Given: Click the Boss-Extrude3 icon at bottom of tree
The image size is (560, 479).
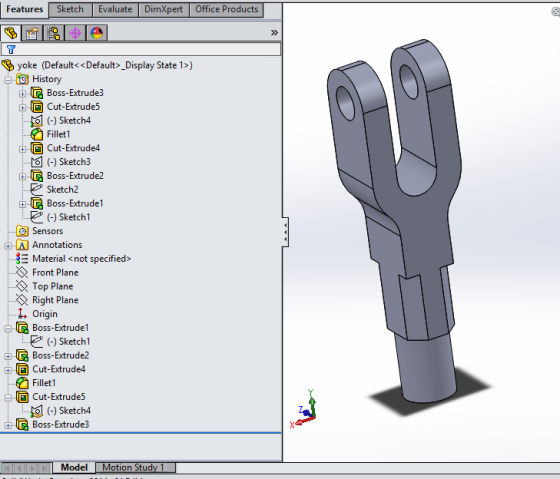Looking at the screenshot, I should pyautogui.click(x=22, y=425).
